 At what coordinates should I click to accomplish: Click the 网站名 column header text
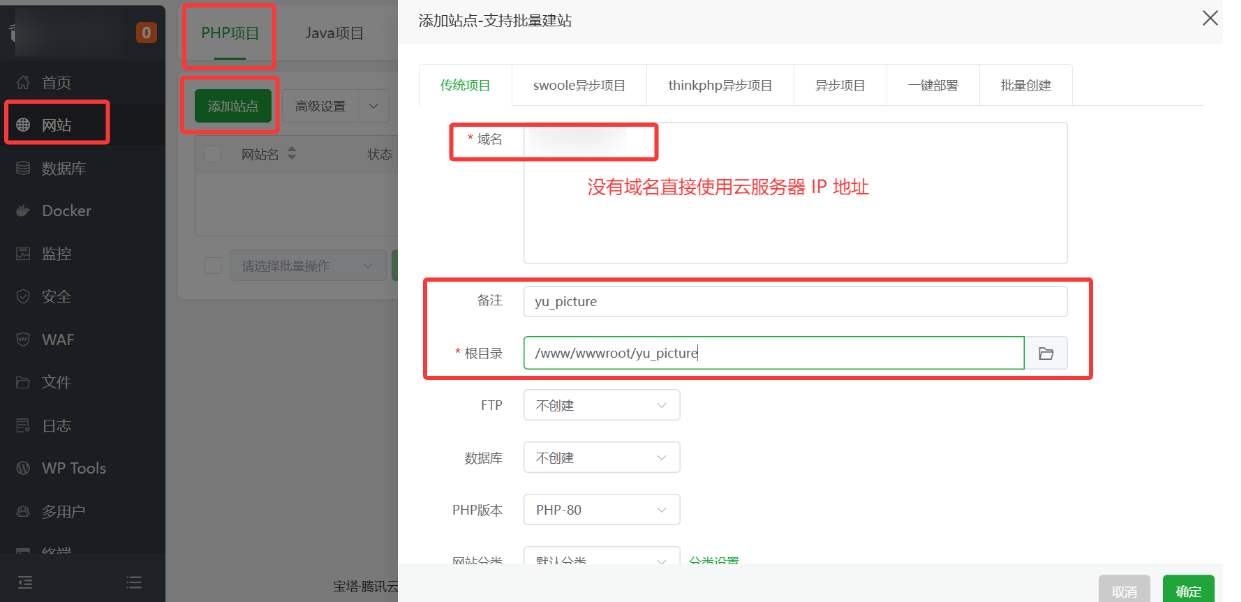click(261, 154)
